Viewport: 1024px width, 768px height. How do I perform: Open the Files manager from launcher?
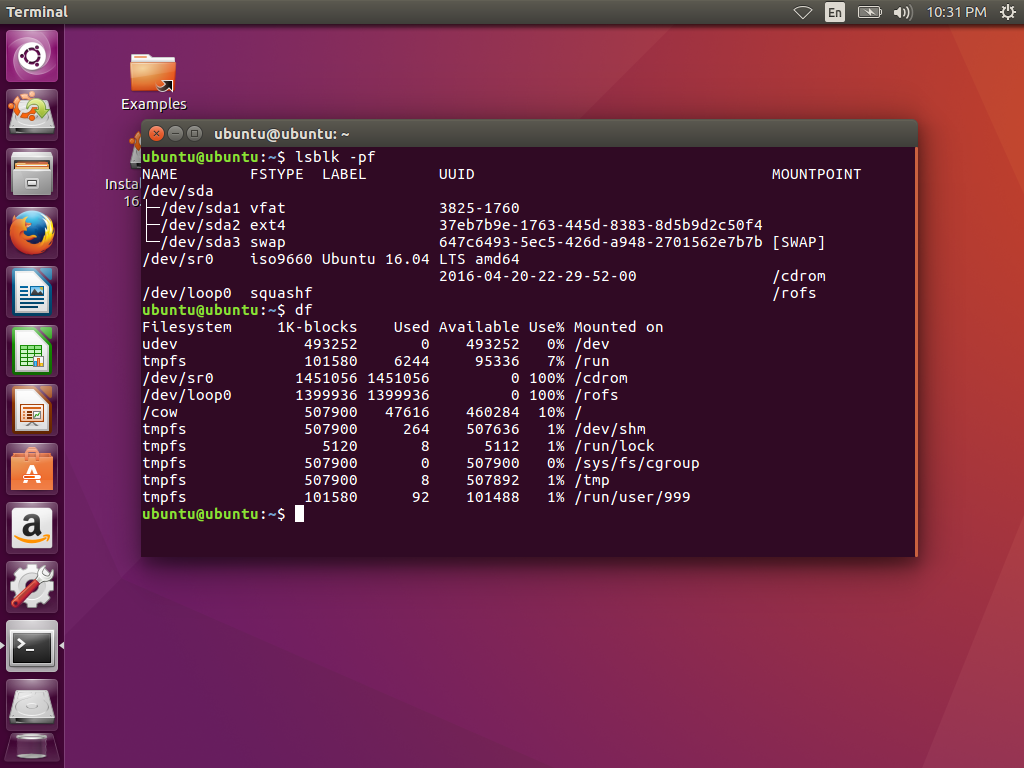click(32, 174)
